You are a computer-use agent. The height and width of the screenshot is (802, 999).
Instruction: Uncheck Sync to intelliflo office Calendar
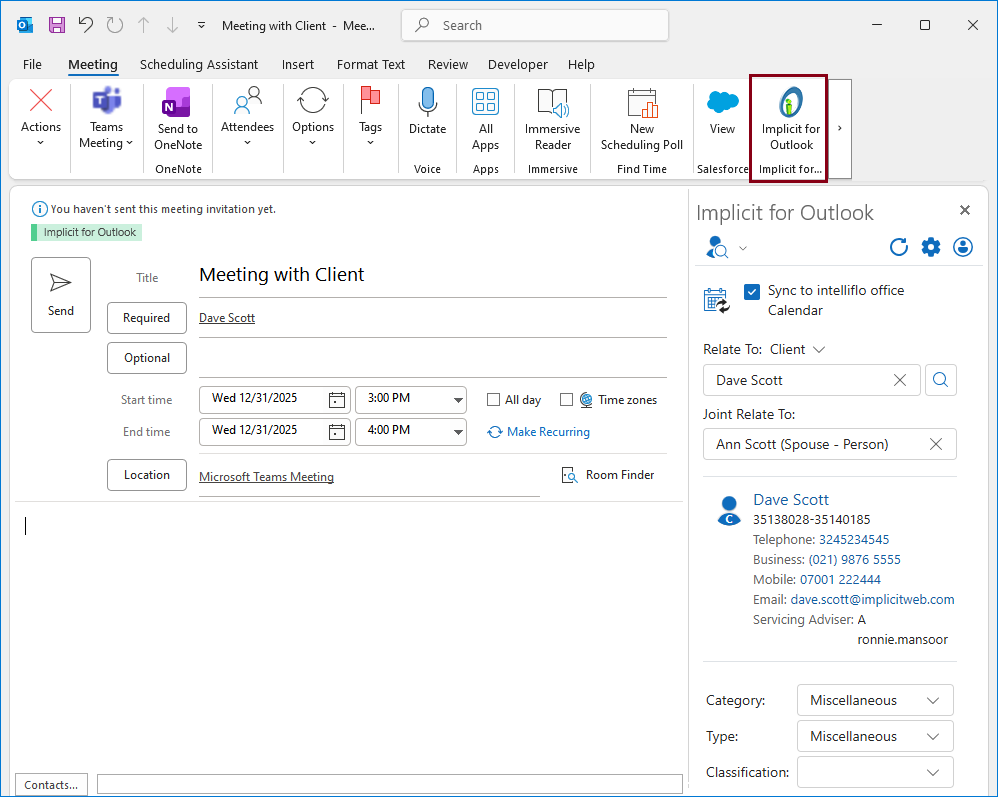(x=753, y=291)
